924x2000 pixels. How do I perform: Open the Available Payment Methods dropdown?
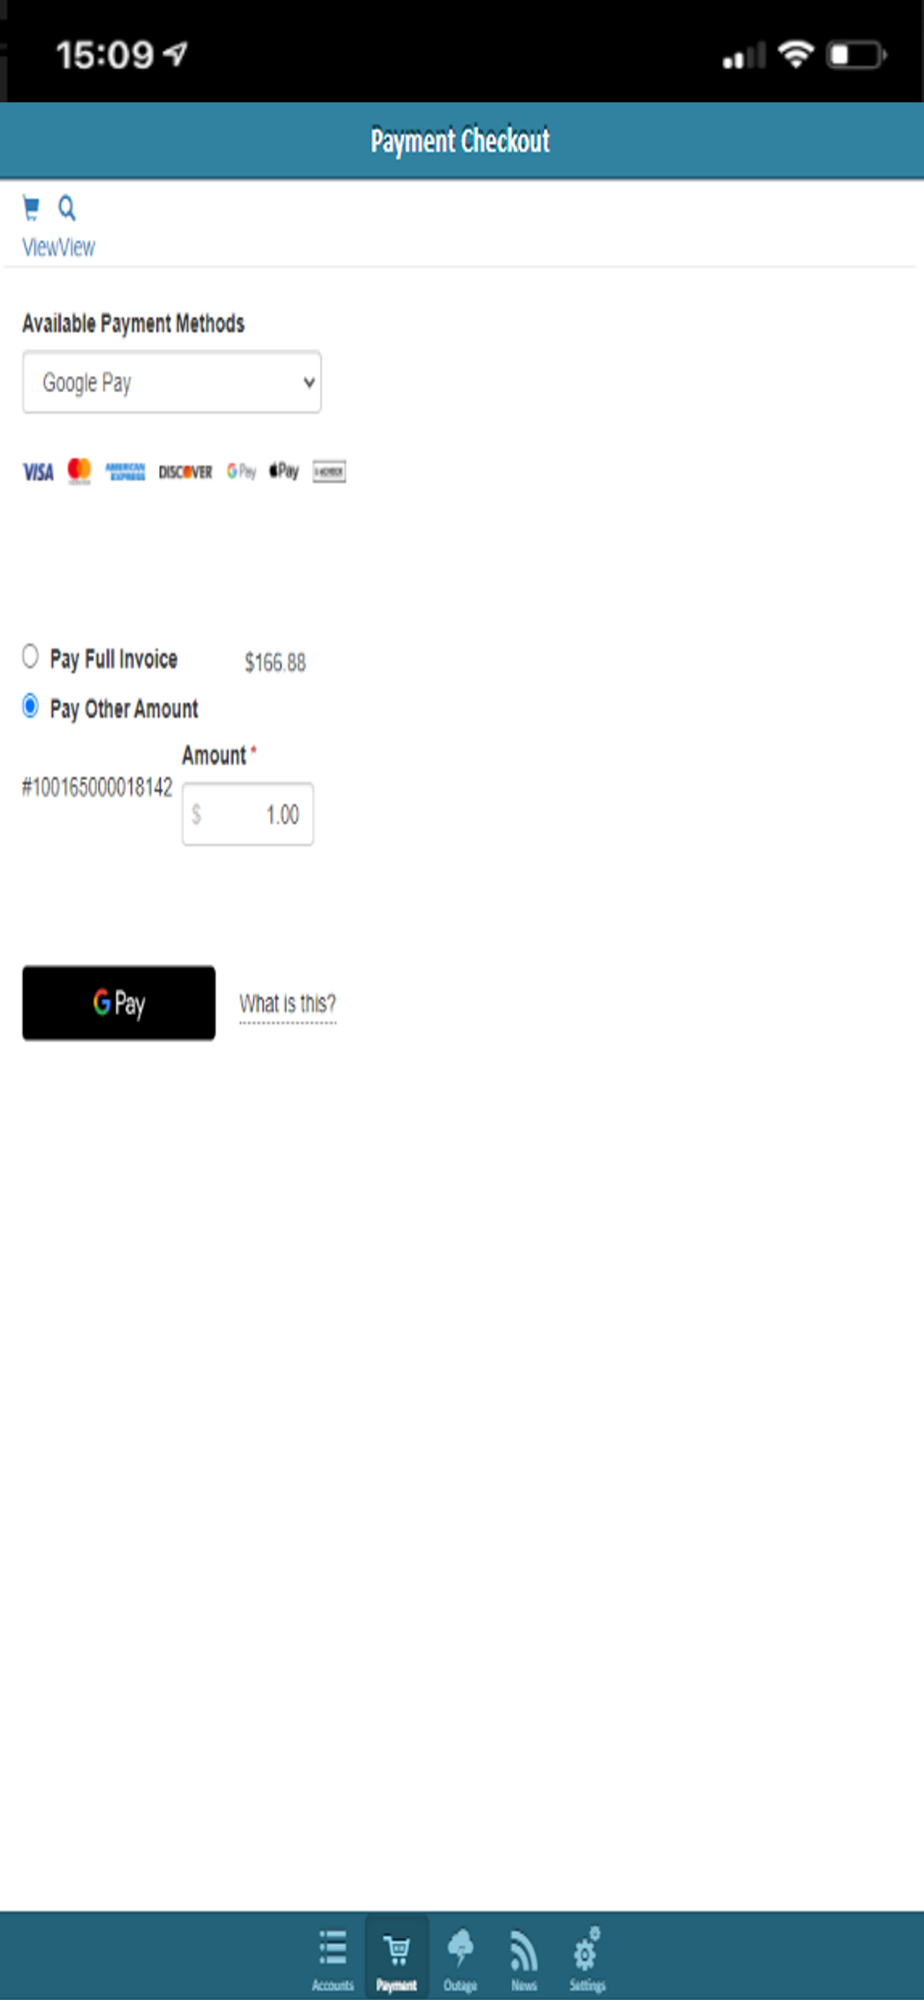pos(172,382)
